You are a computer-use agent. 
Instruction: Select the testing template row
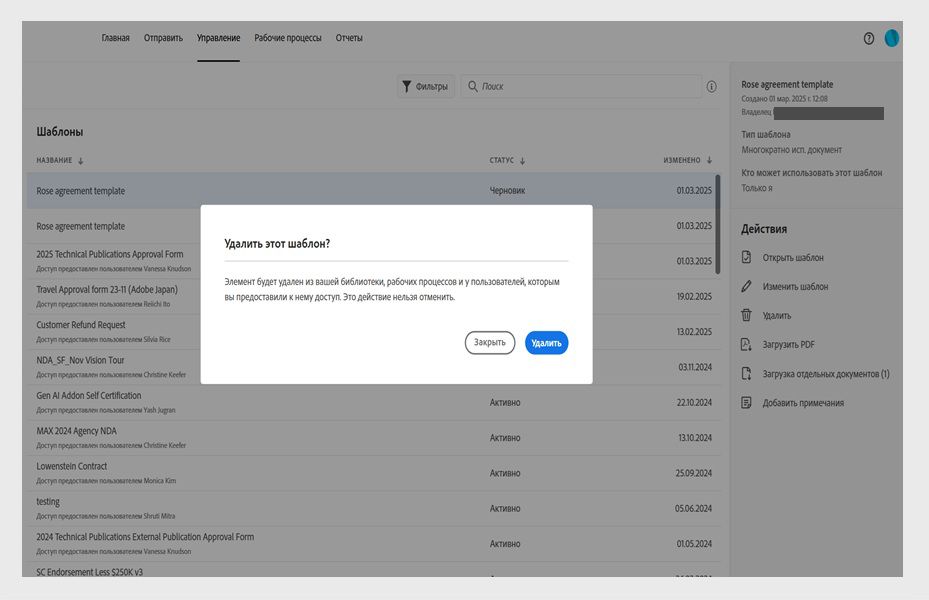[373, 508]
